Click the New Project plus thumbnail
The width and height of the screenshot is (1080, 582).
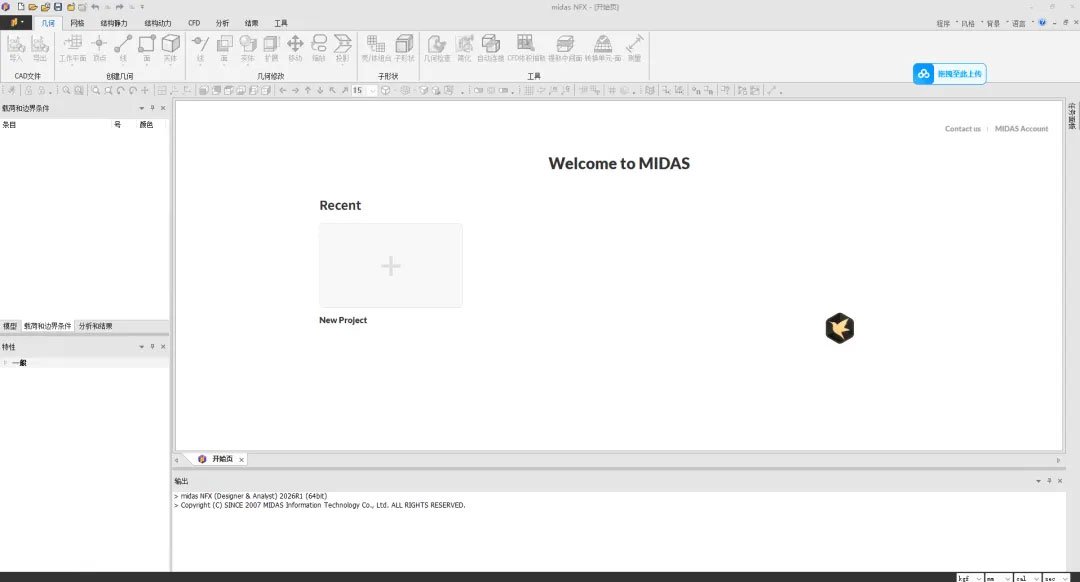click(x=391, y=265)
